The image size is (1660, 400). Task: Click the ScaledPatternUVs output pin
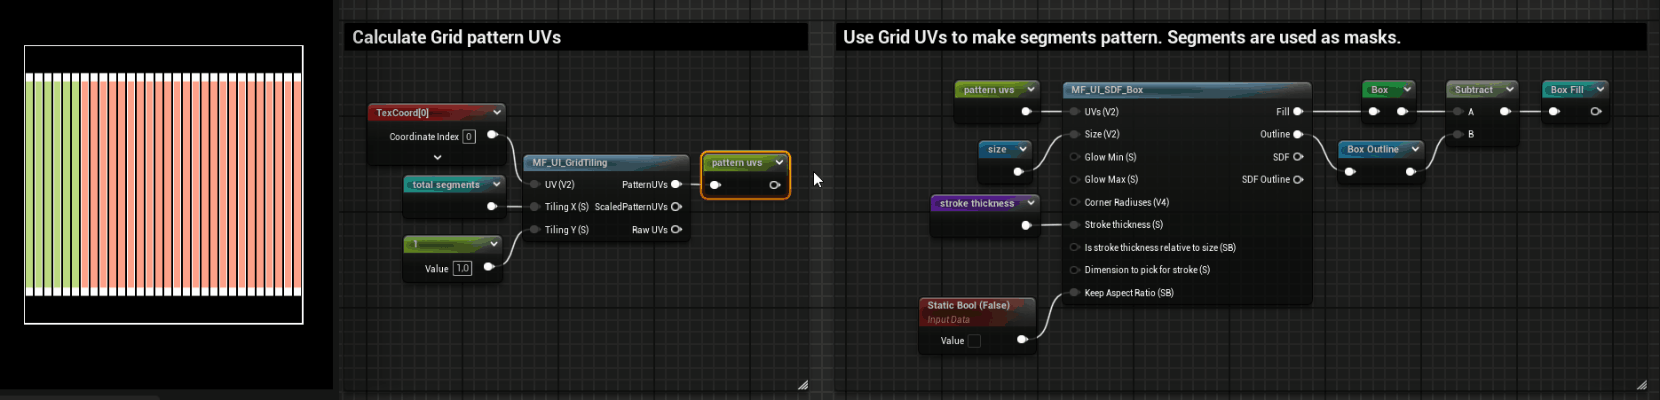[677, 207]
